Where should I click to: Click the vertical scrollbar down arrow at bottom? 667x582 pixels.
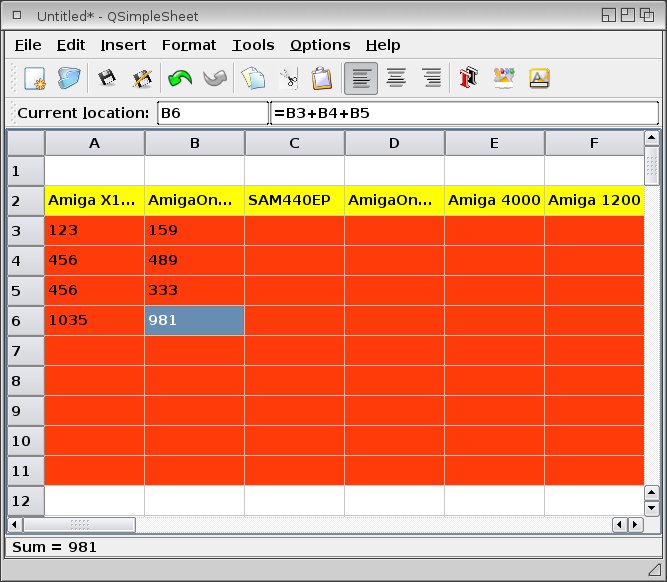[x=652, y=508]
